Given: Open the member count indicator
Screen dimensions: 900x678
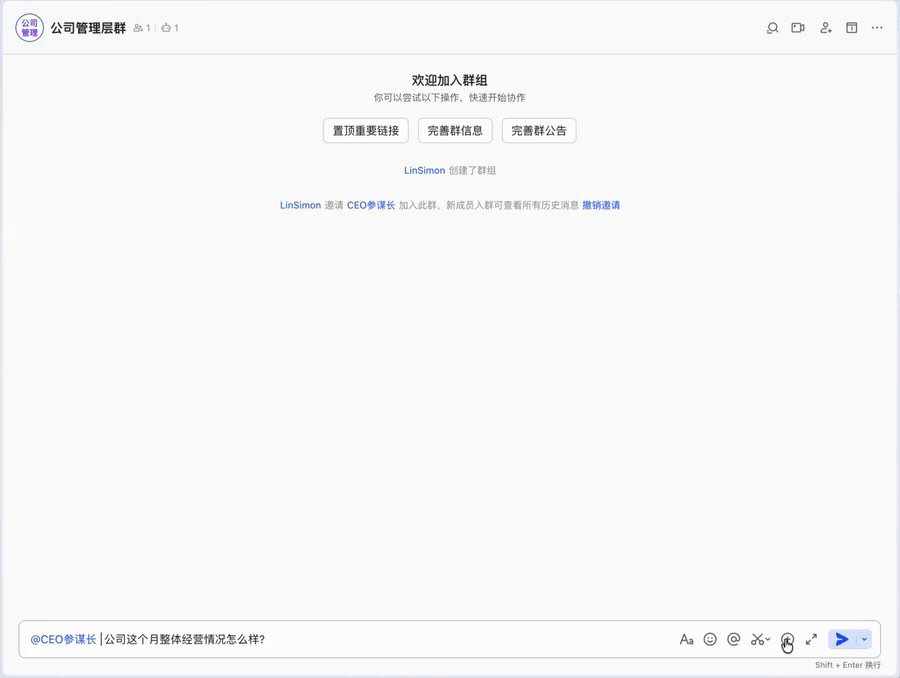Looking at the screenshot, I should tap(142, 28).
